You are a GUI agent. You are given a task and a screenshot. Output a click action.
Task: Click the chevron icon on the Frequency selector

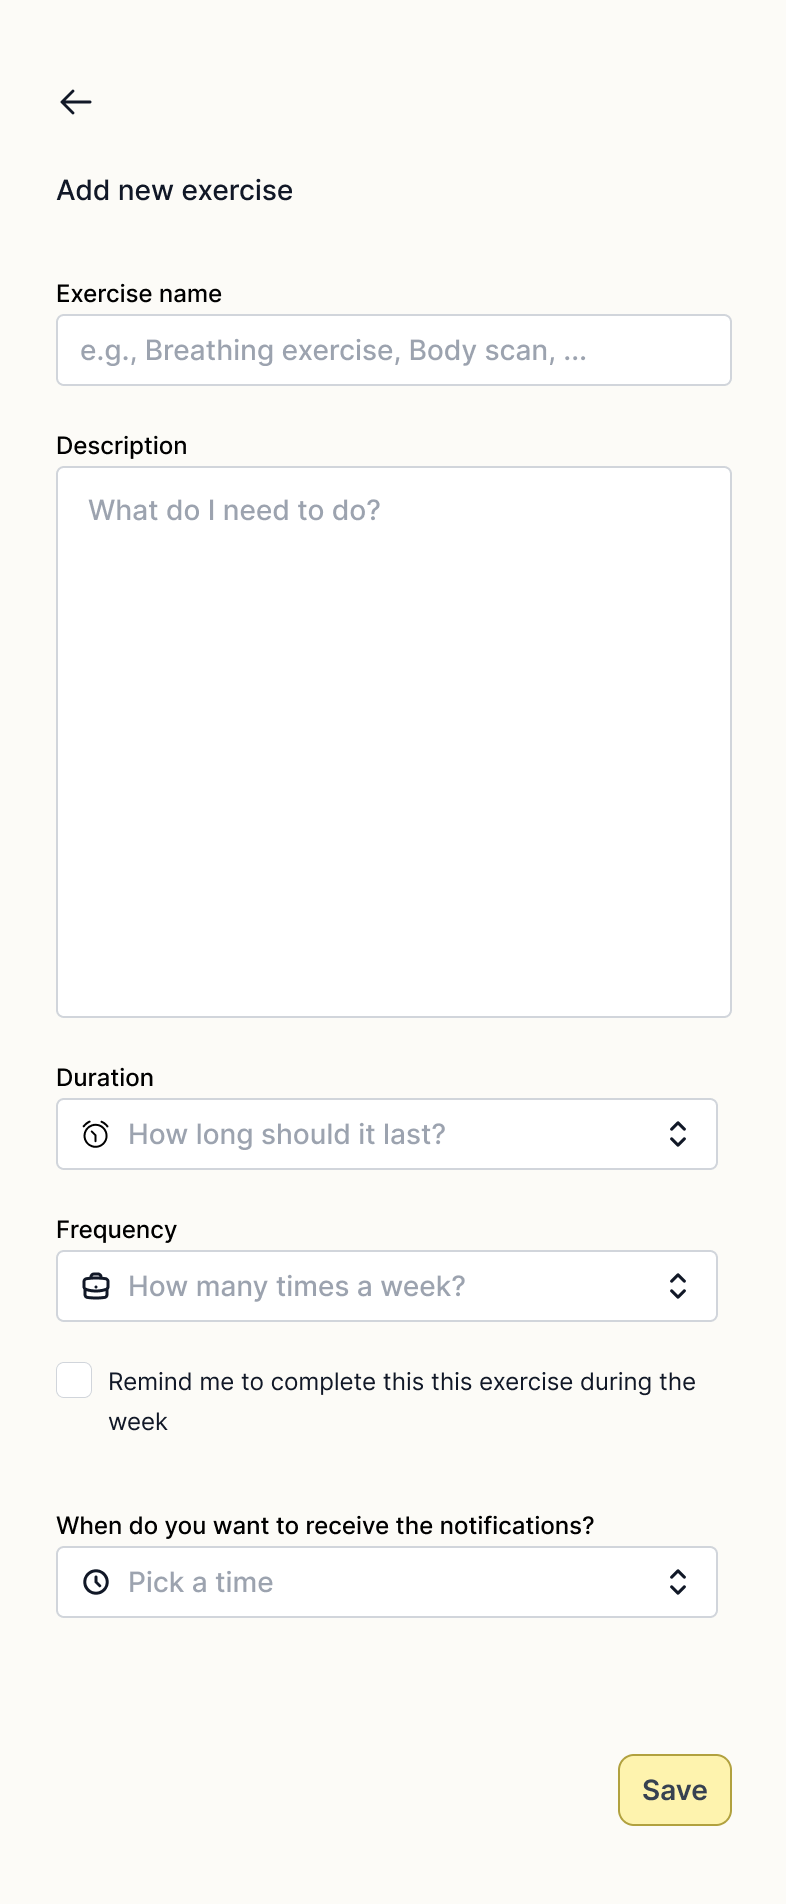point(678,1286)
